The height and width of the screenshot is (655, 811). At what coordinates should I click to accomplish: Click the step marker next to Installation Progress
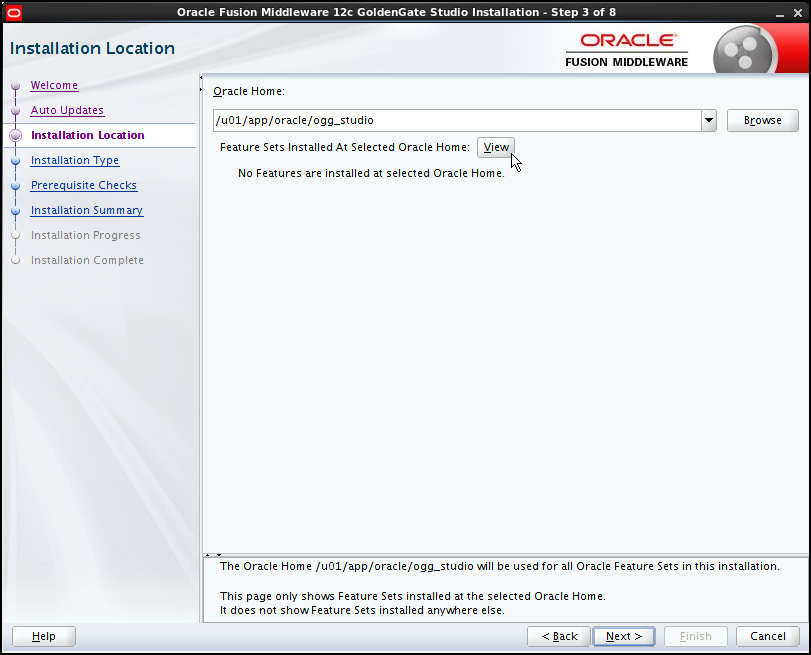coord(14,235)
